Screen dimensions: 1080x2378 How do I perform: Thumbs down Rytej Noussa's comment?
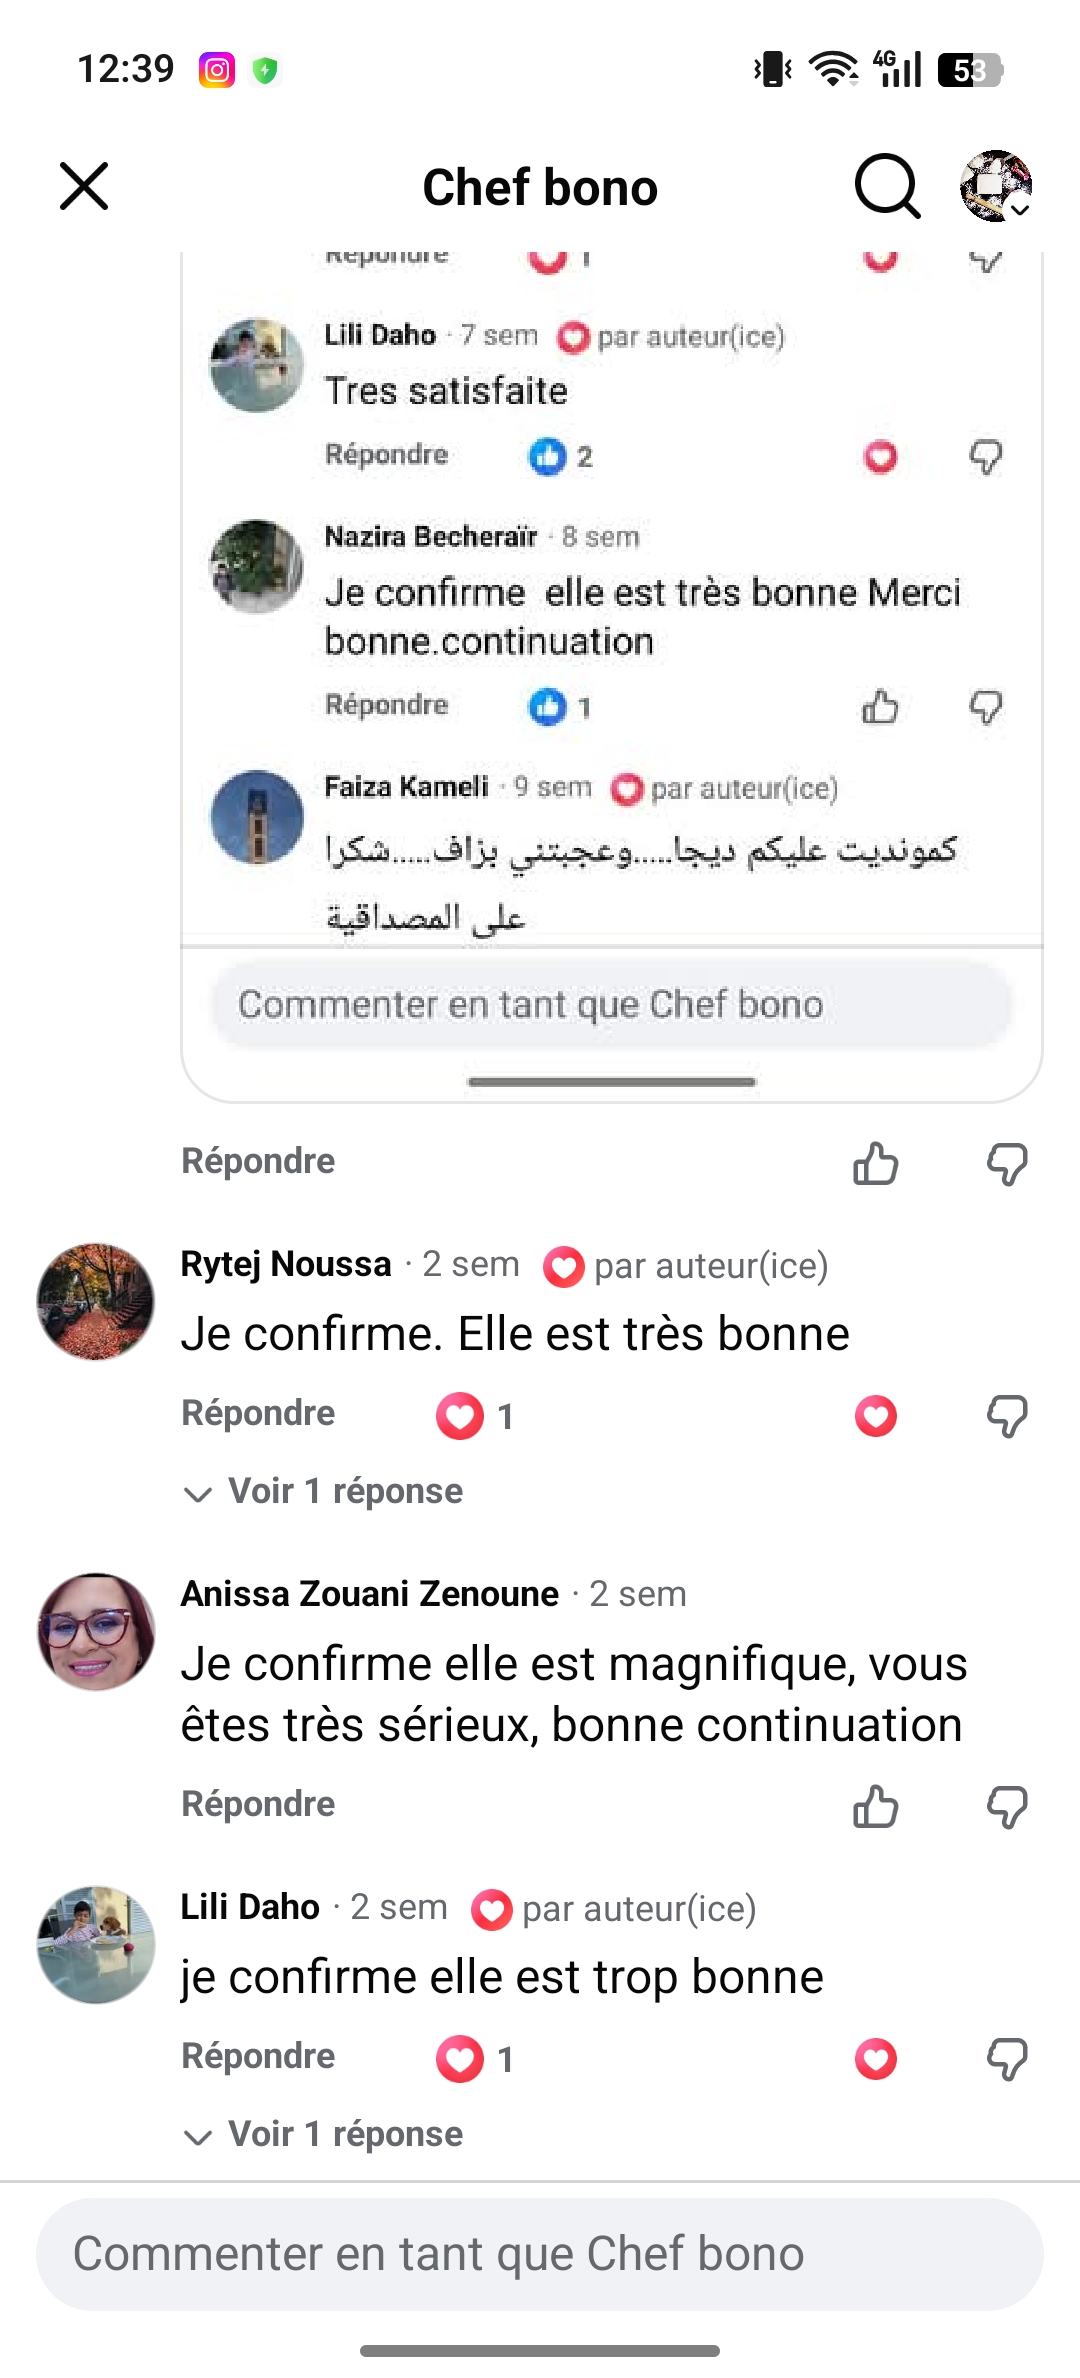[x=1007, y=1416]
